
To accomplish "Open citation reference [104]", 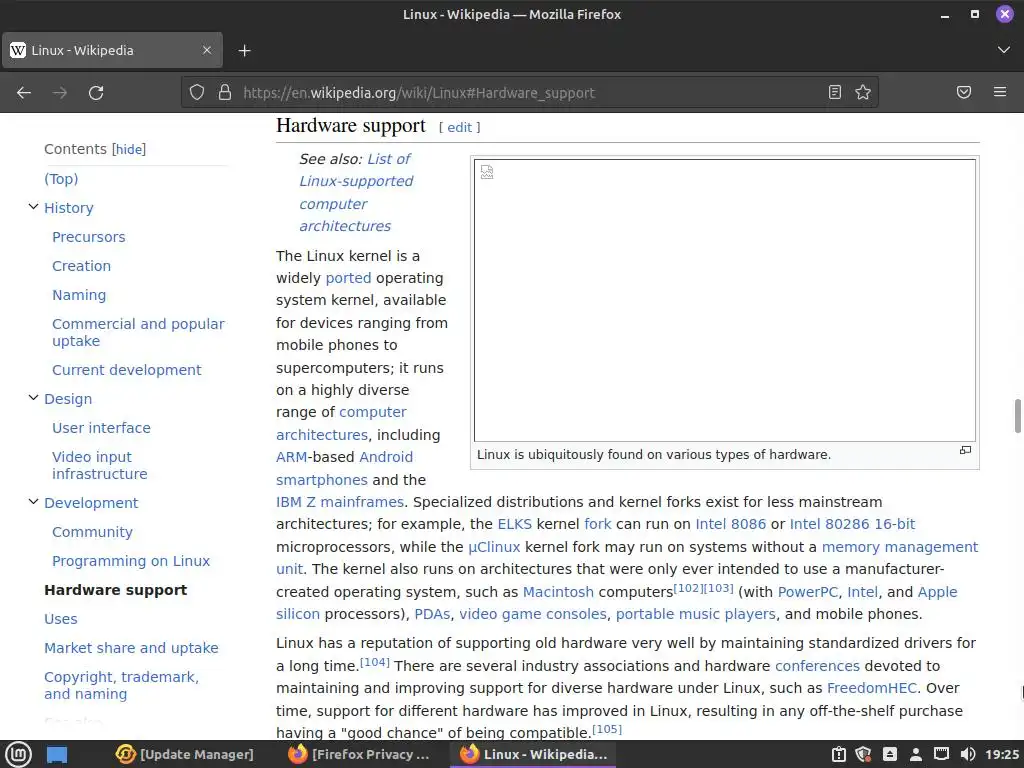I will 375,662.
